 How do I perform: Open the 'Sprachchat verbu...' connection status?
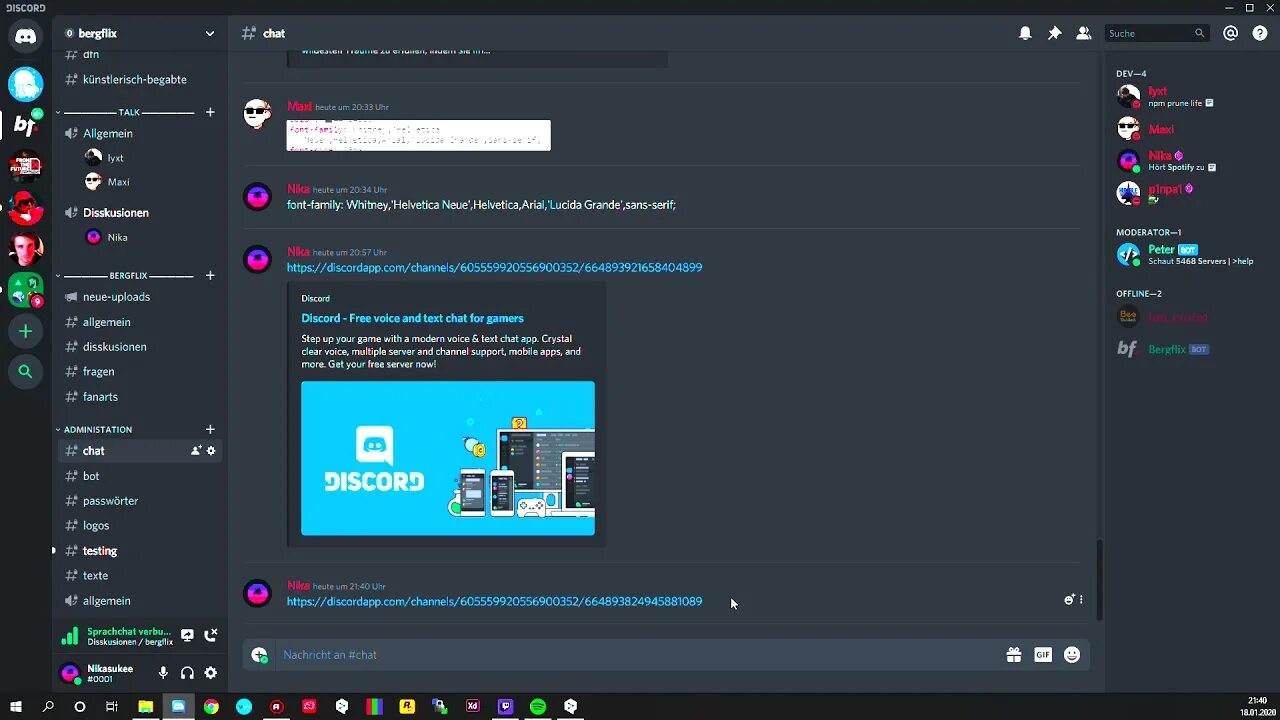click(x=128, y=632)
